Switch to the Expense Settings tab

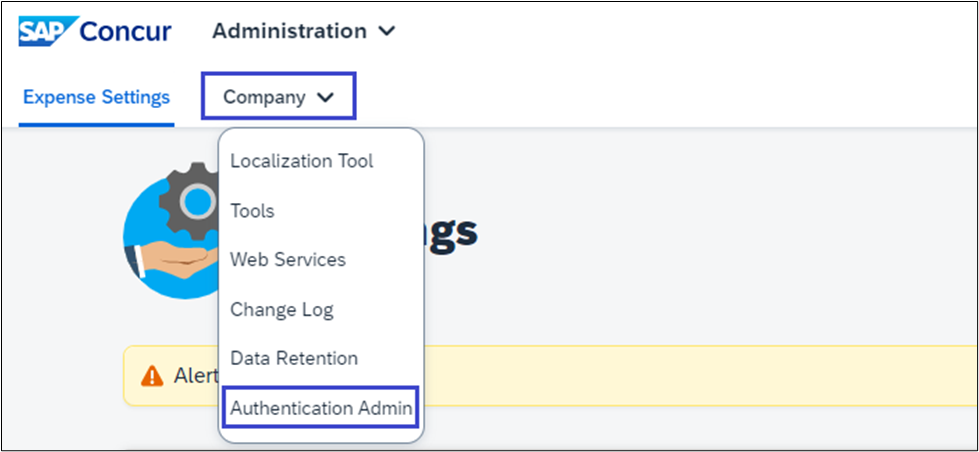[x=96, y=97]
